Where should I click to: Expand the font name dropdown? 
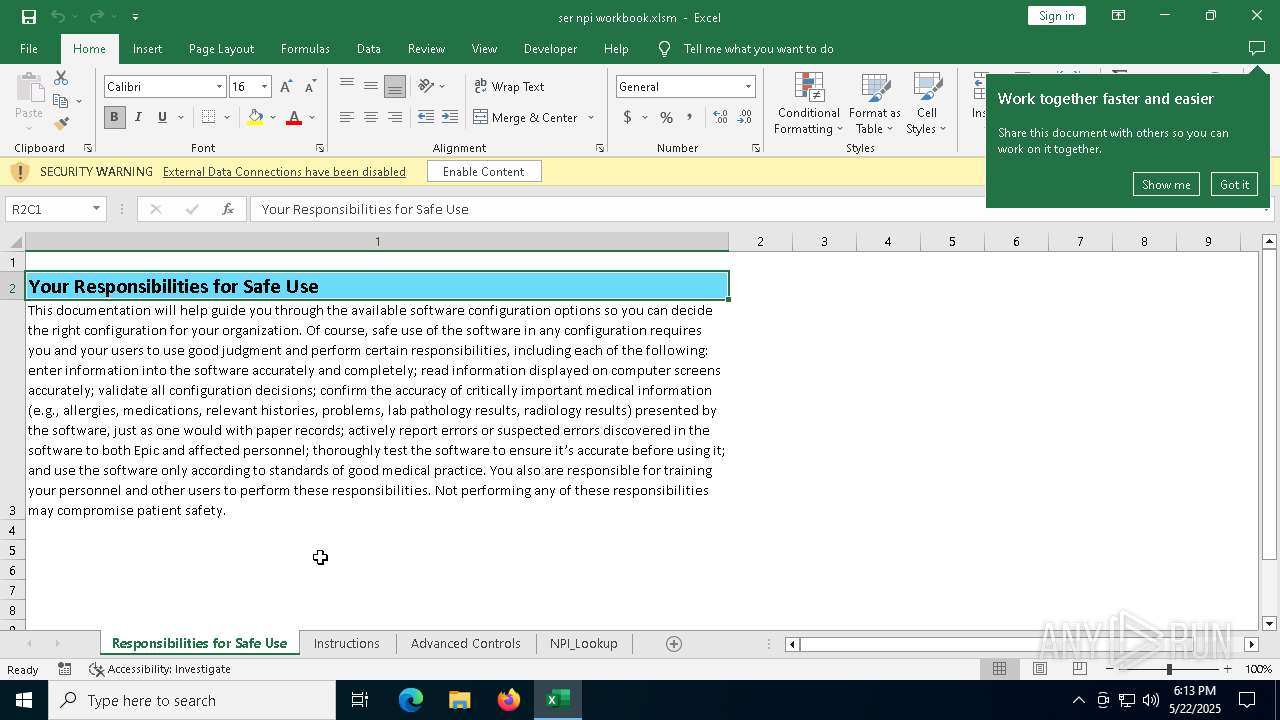click(x=219, y=87)
